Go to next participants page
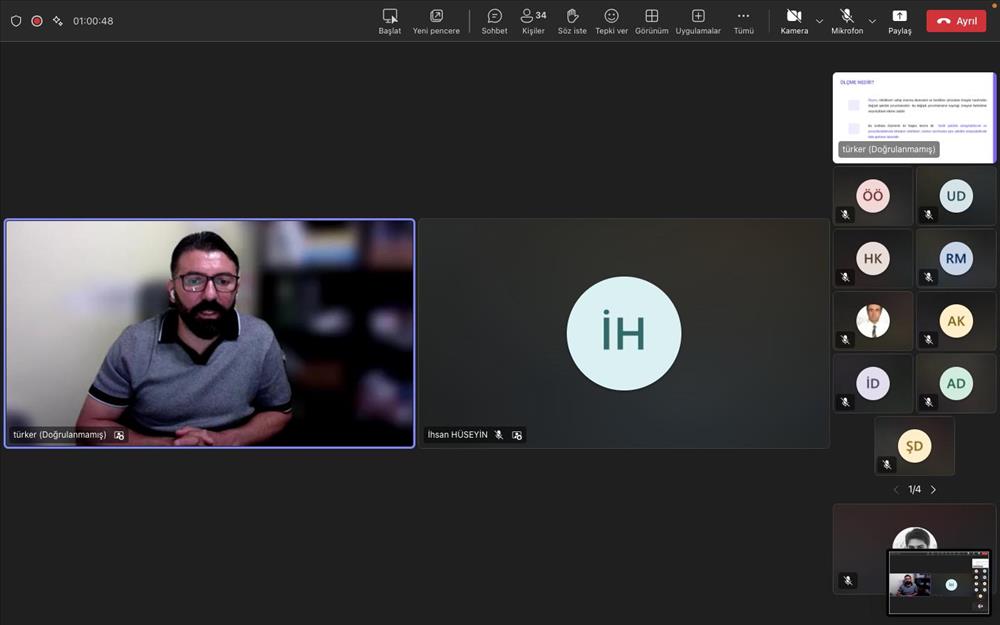This screenshot has width=1000, height=625. [934, 490]
